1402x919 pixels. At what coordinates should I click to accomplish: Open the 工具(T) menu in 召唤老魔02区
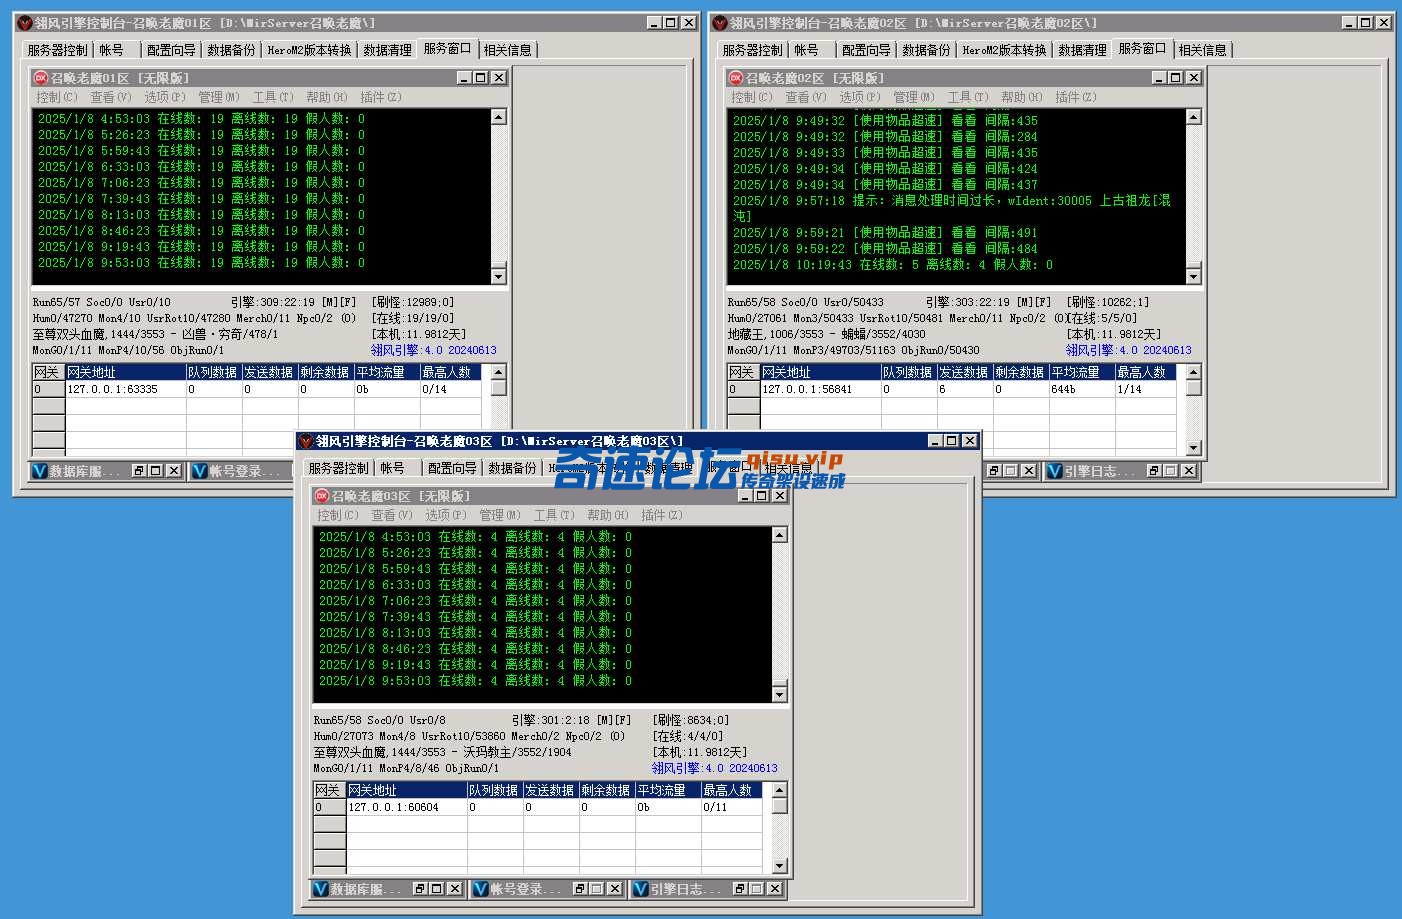point(967,97)
